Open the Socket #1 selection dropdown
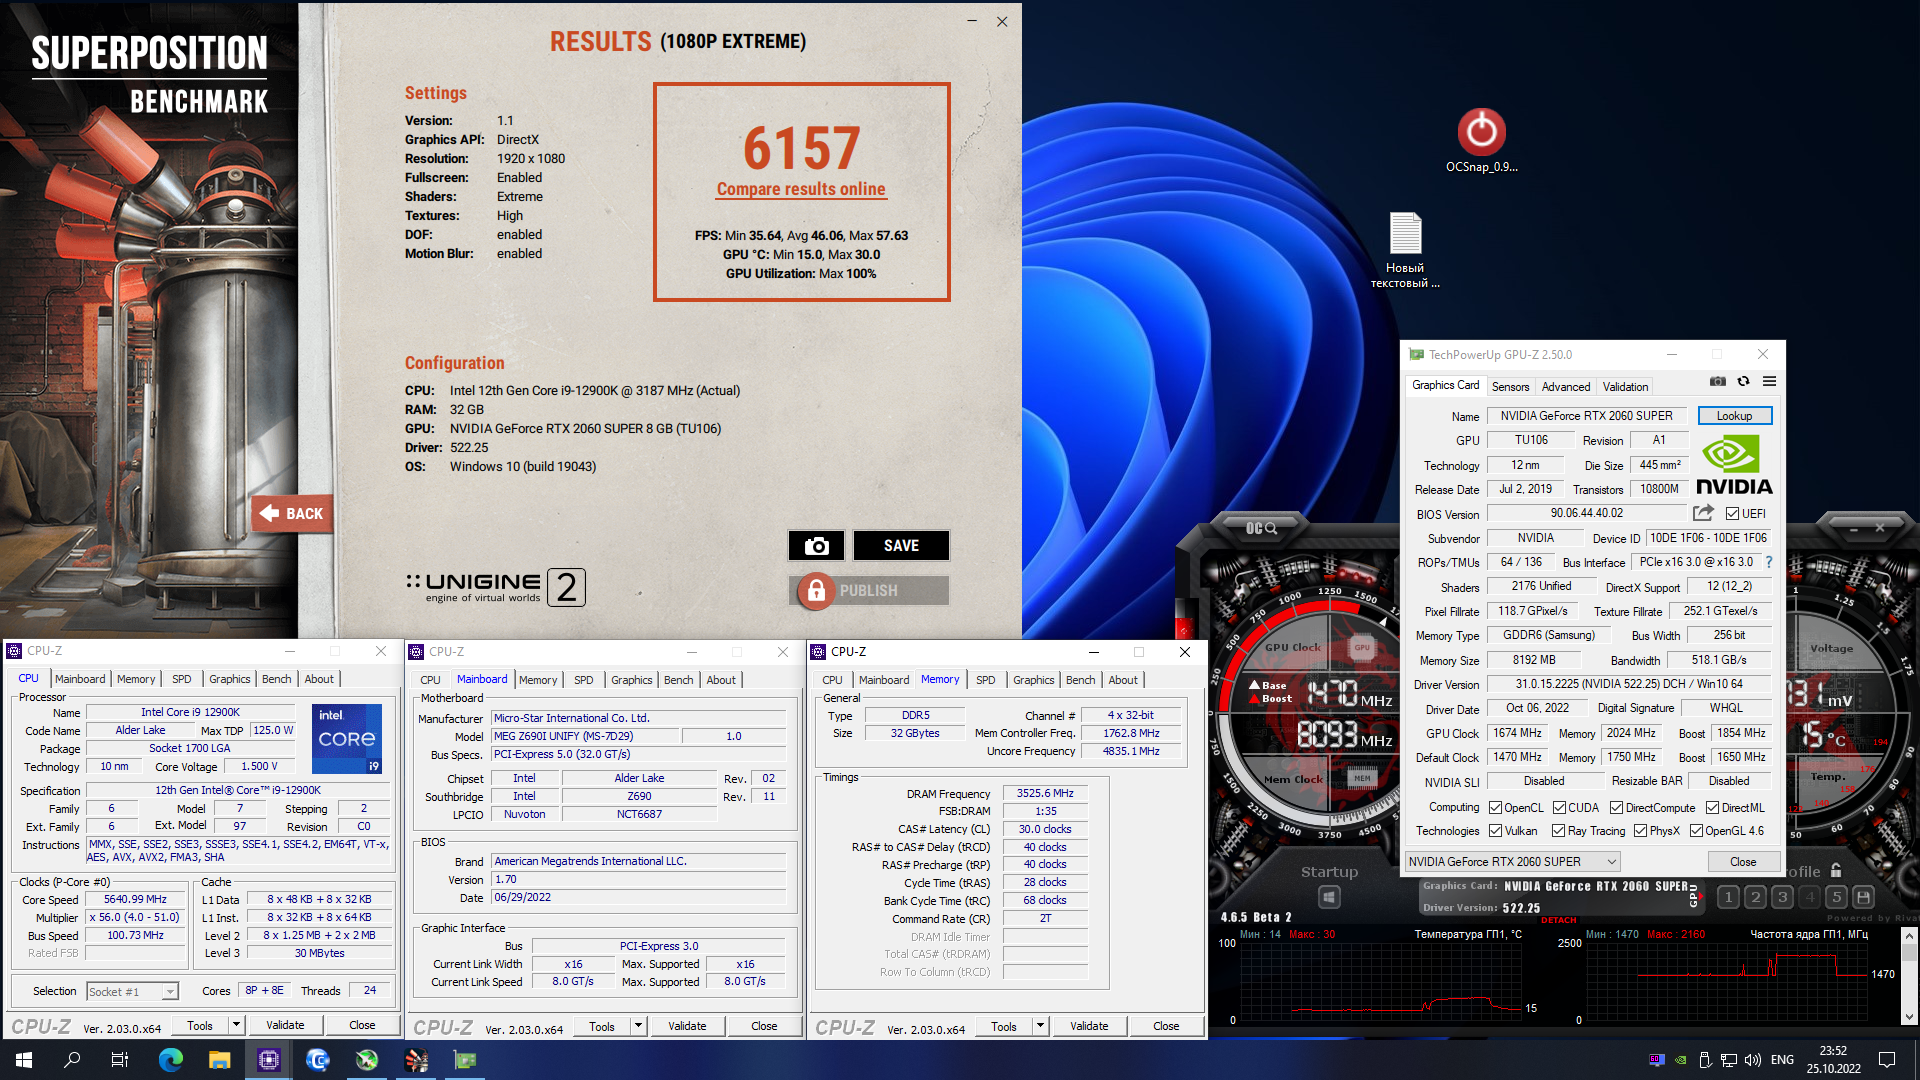Image resolution: width=1920 pixels, height=1080 pixels. pyautogui.click(x=131, y=992)
